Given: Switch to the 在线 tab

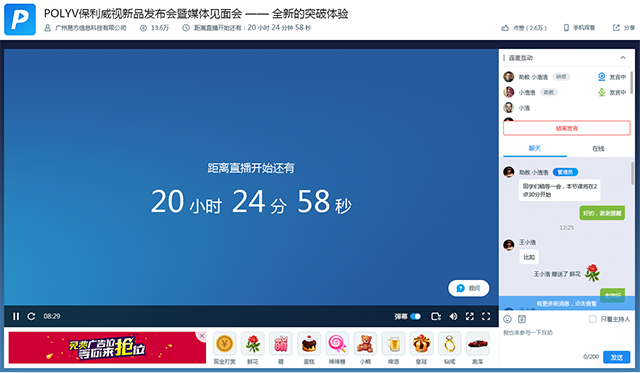Looking at the screenshot, I should point(598,149).
